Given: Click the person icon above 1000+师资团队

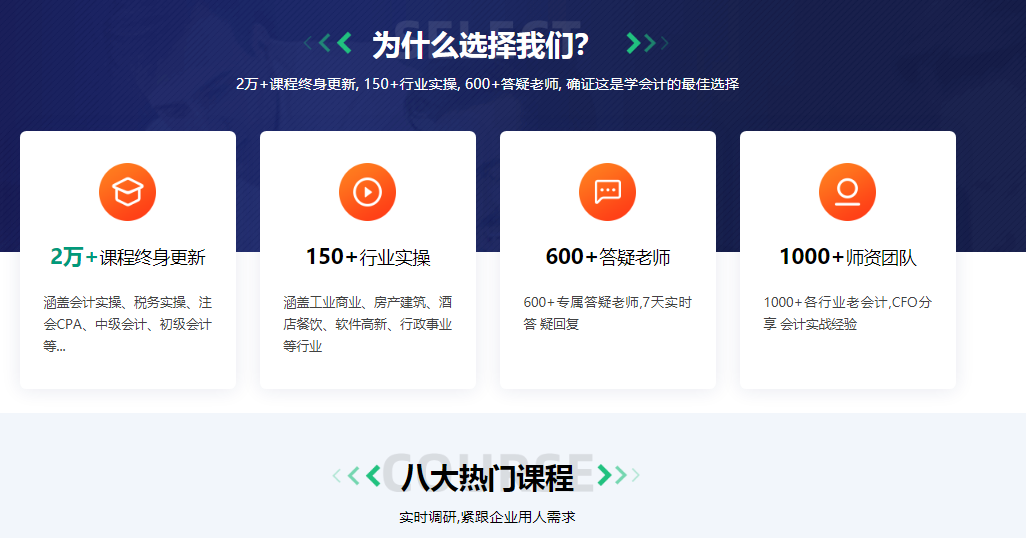Looking at the screenshot, I should tap(847, 192).
